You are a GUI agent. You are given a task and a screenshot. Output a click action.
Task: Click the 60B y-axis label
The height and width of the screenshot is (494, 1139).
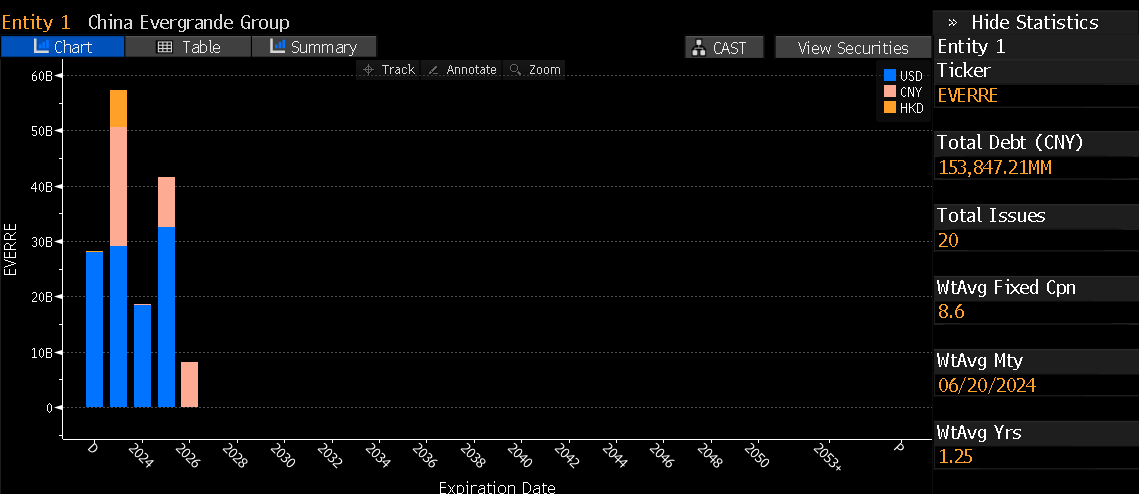tap(40, 75)
